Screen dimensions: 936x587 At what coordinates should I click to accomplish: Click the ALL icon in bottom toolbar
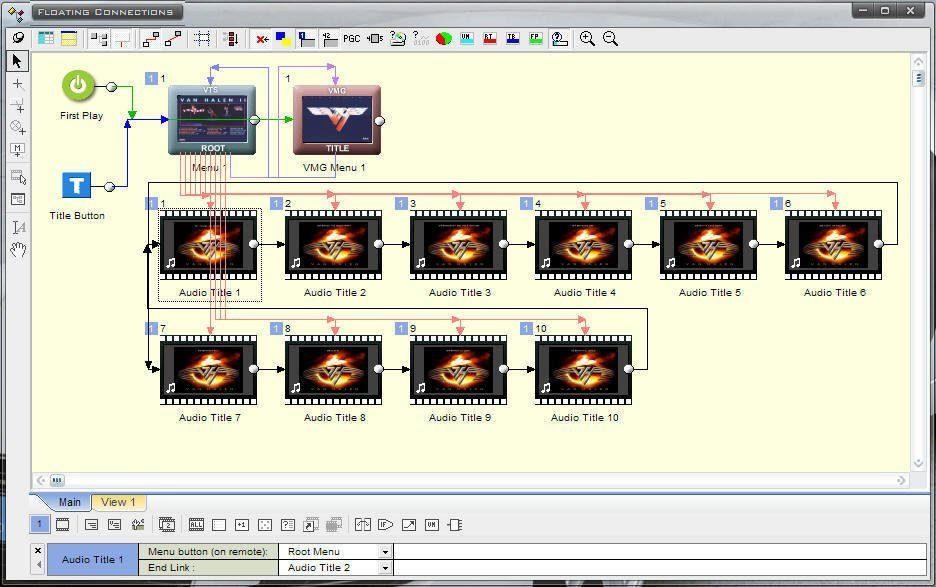coord(196,525)
